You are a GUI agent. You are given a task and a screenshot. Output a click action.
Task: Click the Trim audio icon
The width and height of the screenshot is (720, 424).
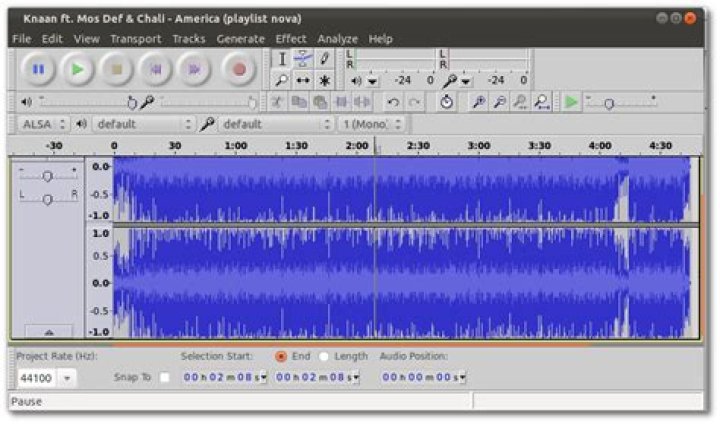[x=341, y=102]
